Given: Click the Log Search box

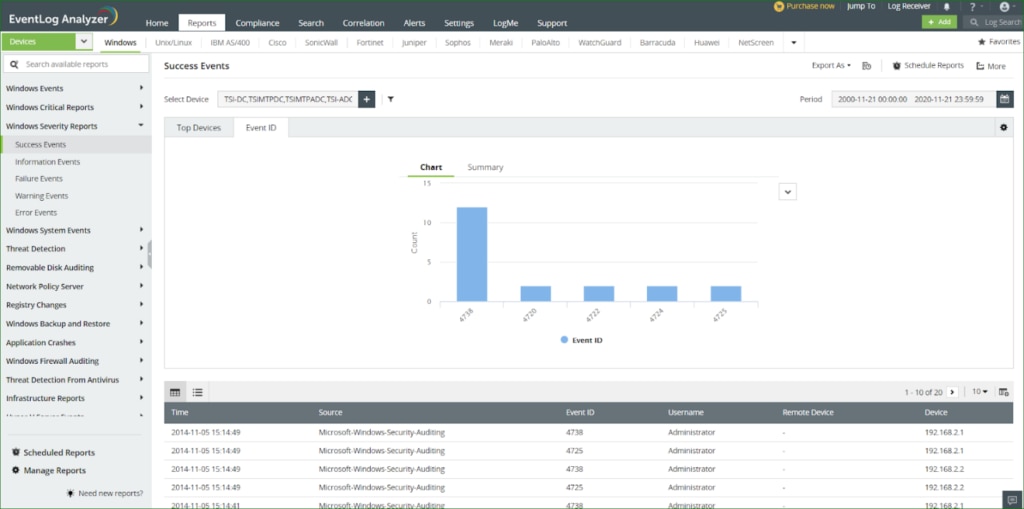Looking at the screenshot, I should click(x=994, y=22).
